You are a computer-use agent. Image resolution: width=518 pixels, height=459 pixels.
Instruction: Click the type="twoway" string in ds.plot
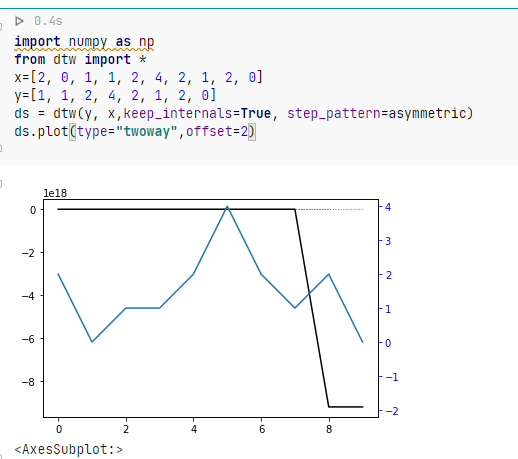coord(128,131)
